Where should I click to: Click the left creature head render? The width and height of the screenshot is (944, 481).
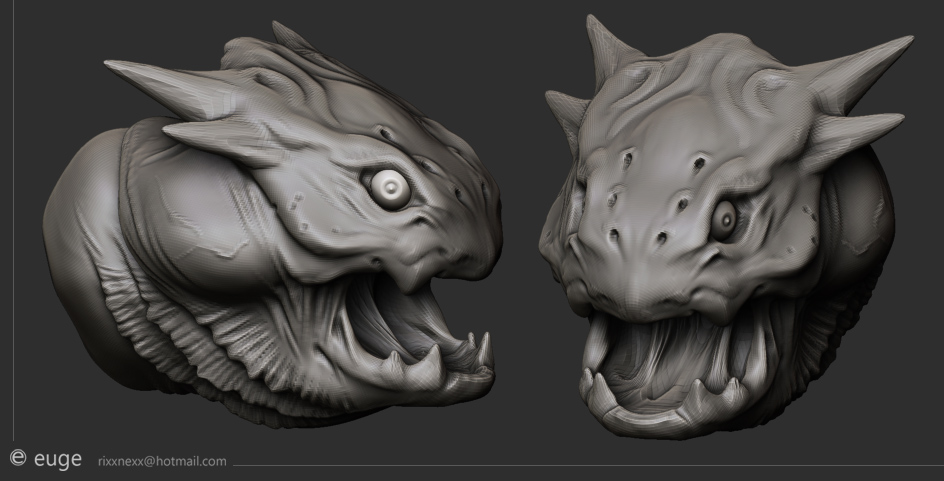273,224
